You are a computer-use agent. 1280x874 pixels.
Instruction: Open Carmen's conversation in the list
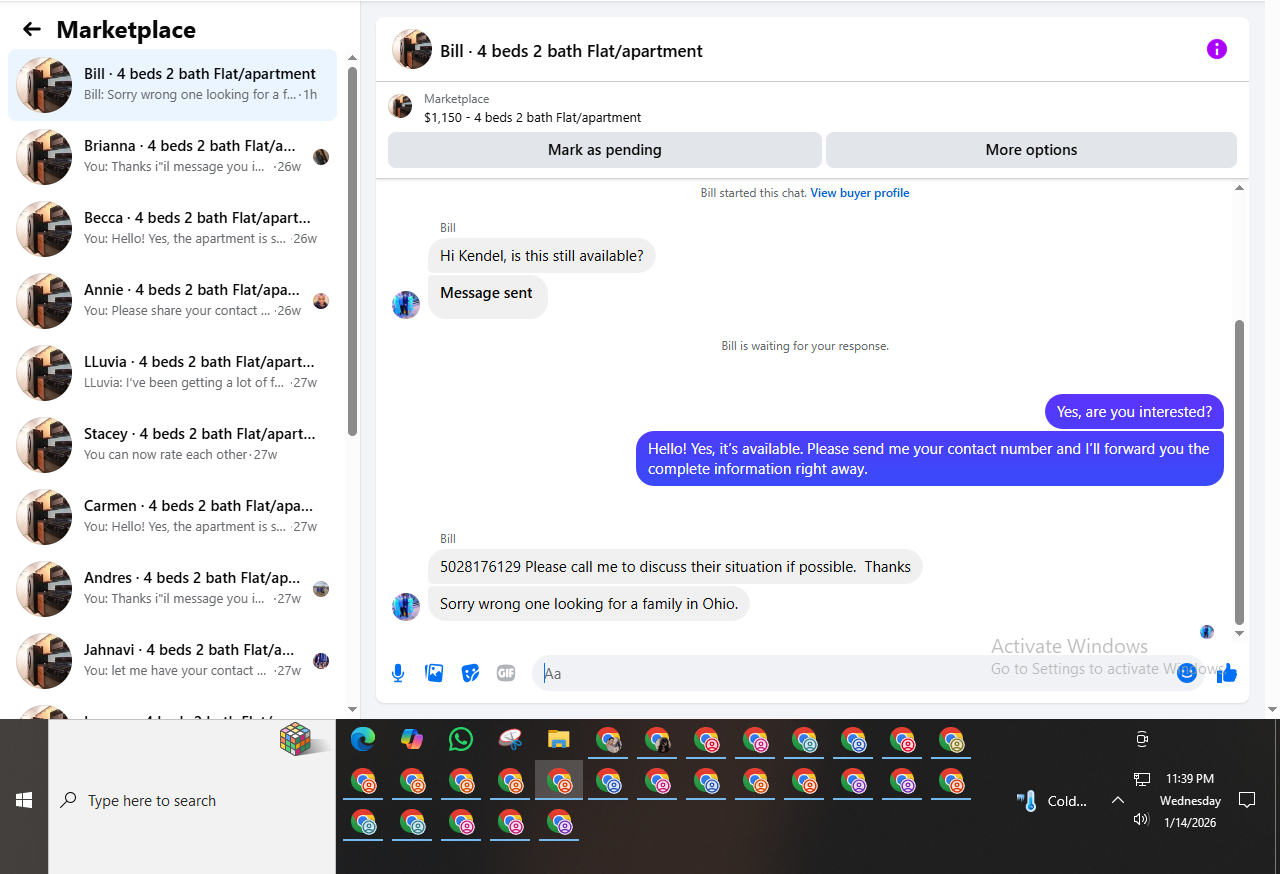[172, 517]
